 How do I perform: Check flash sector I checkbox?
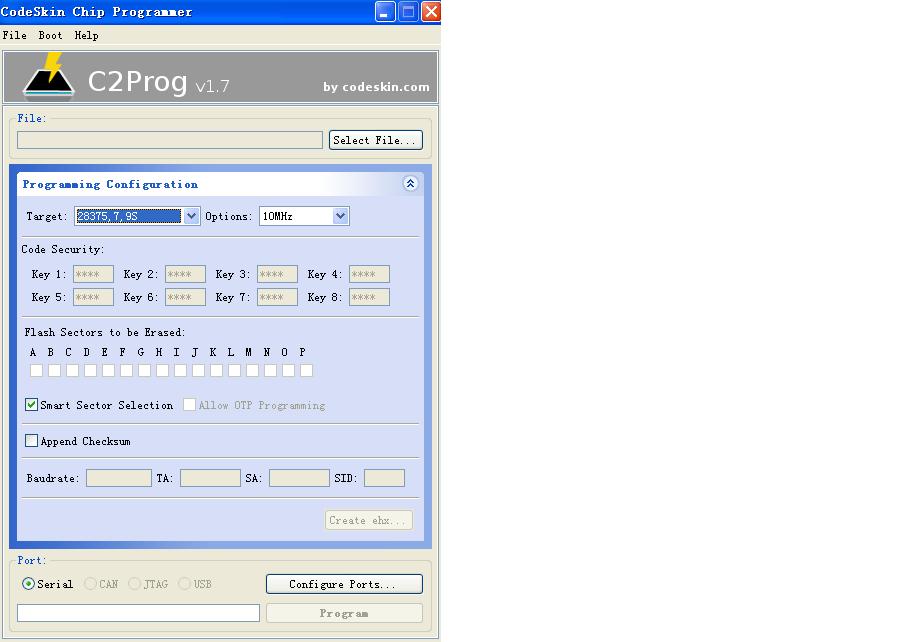coord(181,370)
